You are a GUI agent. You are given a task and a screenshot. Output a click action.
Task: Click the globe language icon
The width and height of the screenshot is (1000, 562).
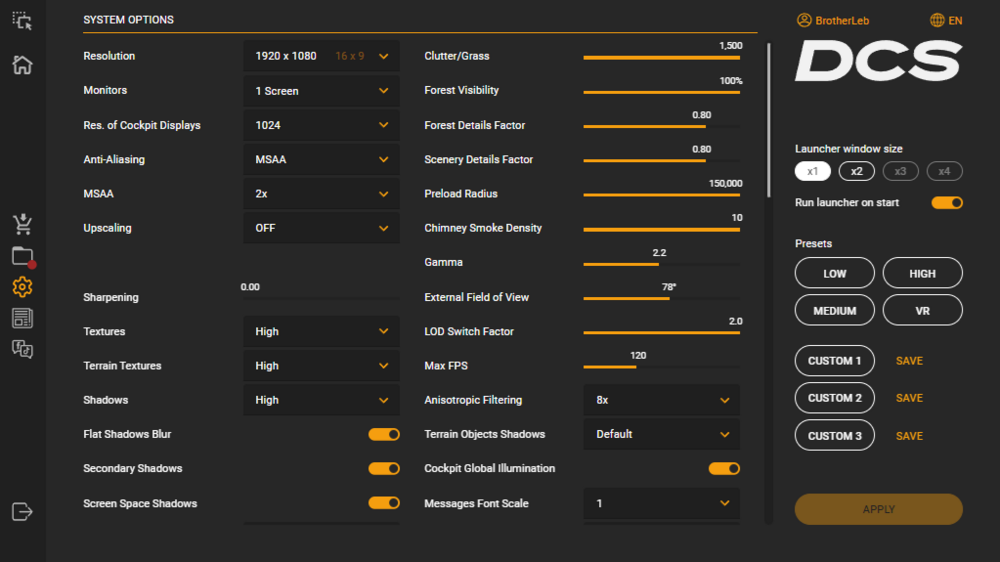pos(937,20)
